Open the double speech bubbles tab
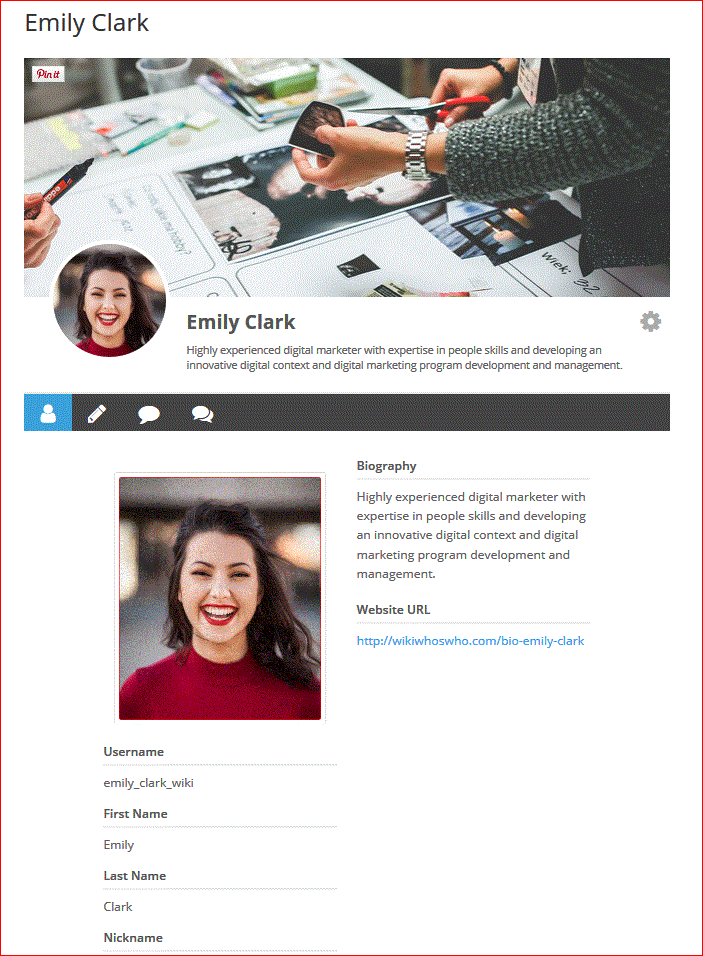 coord(202,415)
